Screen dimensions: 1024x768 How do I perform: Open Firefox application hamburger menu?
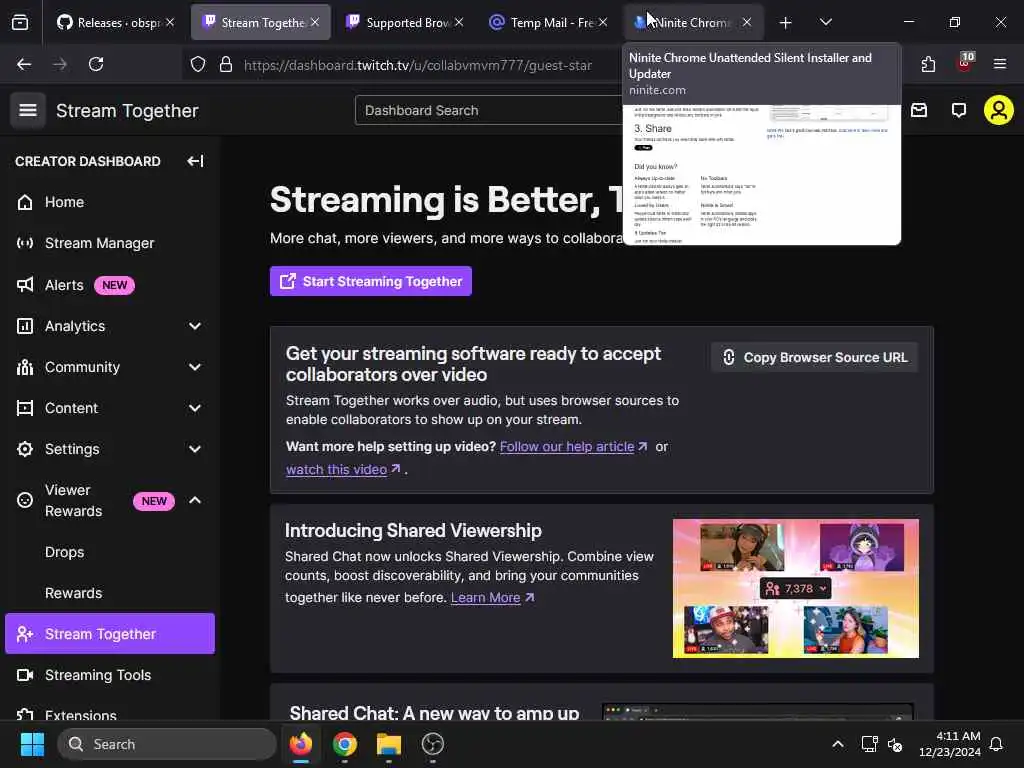(x=1000, y=64)
